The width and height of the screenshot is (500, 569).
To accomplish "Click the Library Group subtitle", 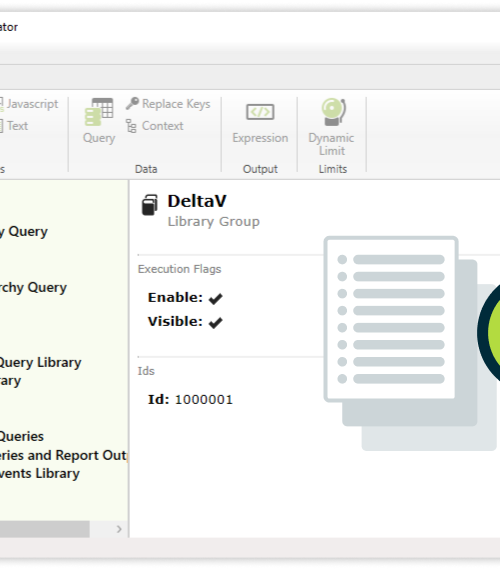I will (214, 221).
